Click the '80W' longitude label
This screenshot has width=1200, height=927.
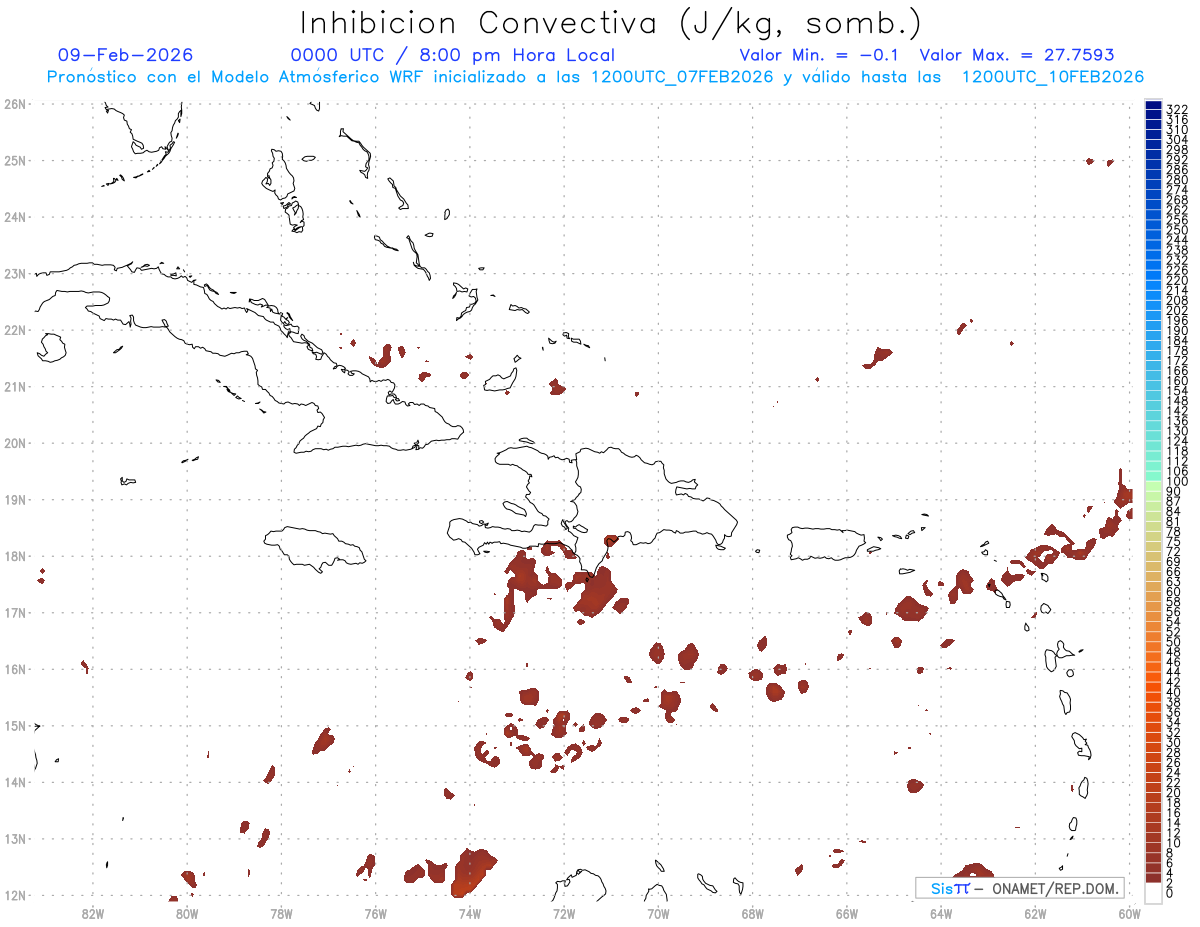click(x=187, y=912)
